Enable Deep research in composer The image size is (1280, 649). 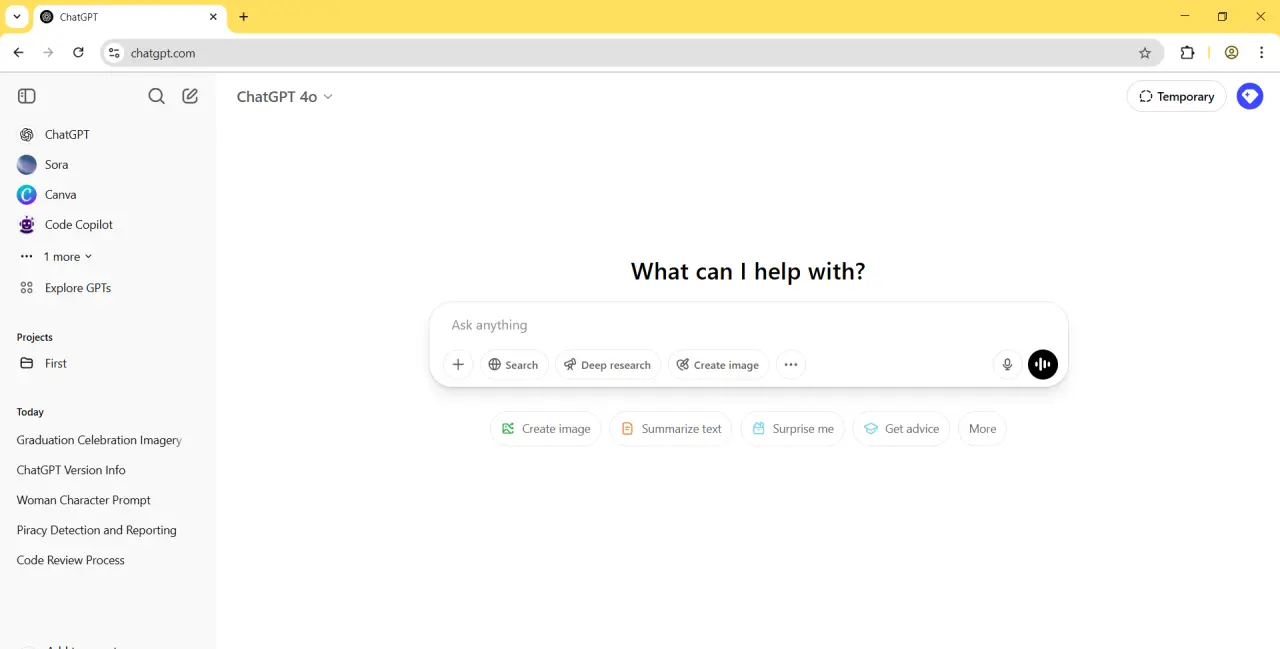608,365
